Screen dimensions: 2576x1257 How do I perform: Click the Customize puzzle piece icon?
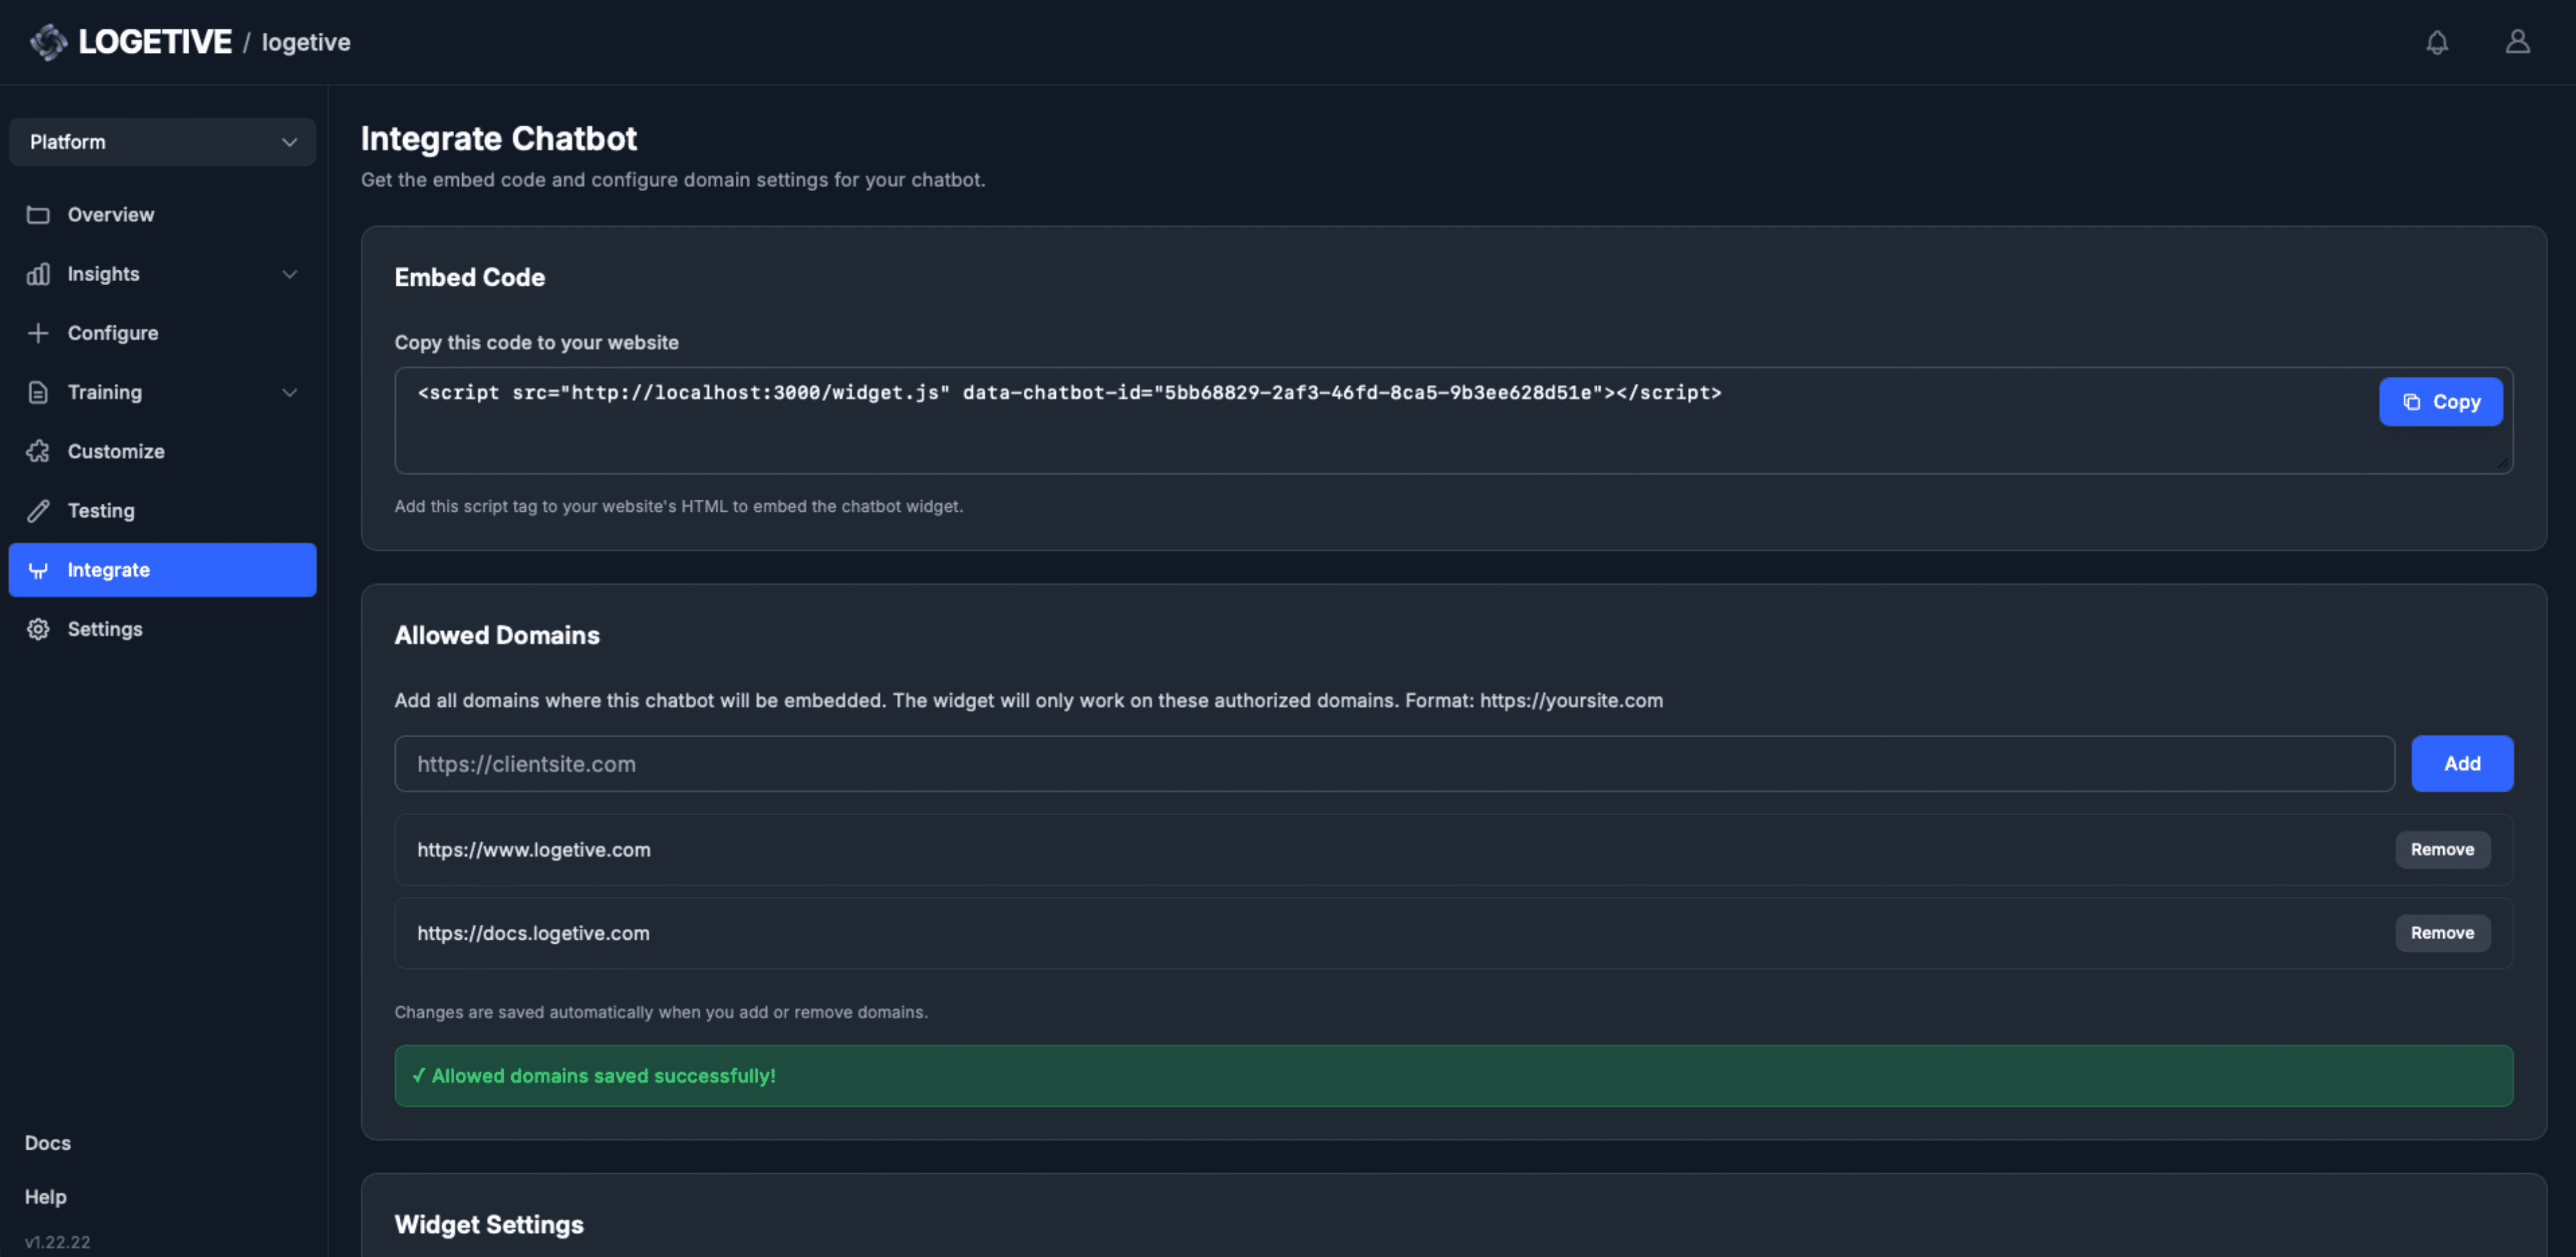38,452
